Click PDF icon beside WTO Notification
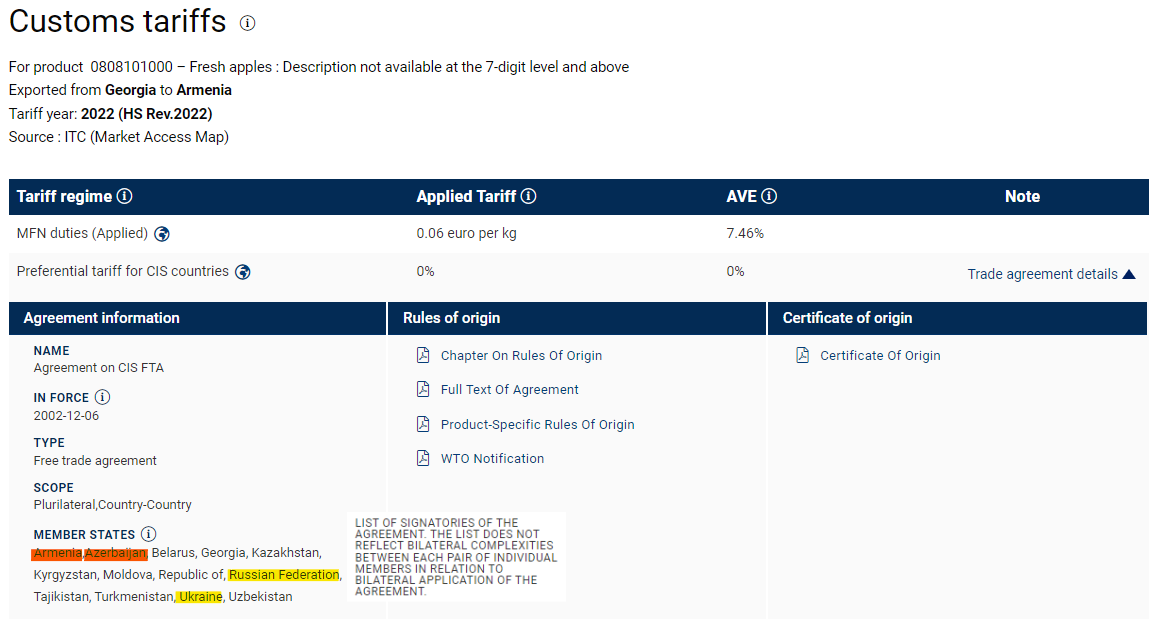This screenshot has height=619, width=1154. pyautogui.click(x=423, y=458)
